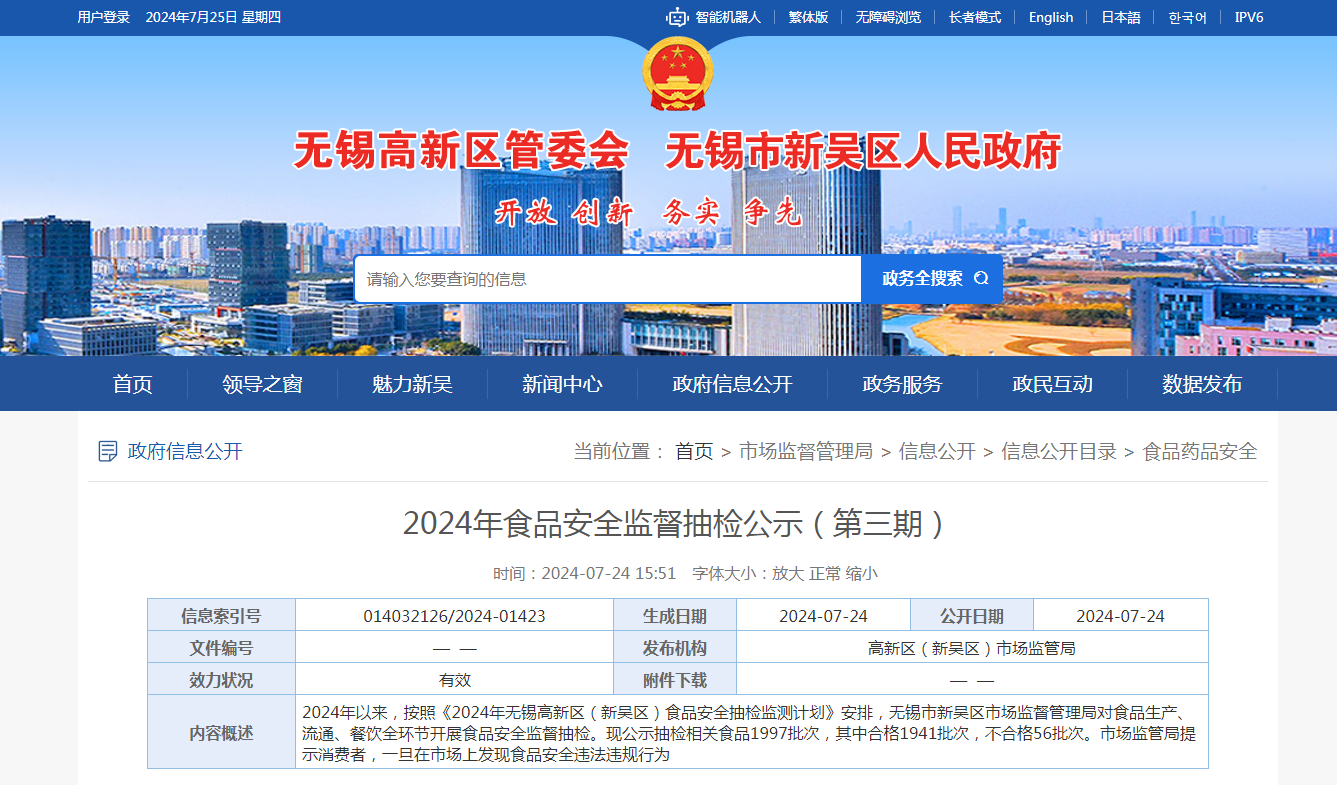The image size is (1337, 785).
Task: Click the 内容概述 label cell
Action: coord(221,733)
